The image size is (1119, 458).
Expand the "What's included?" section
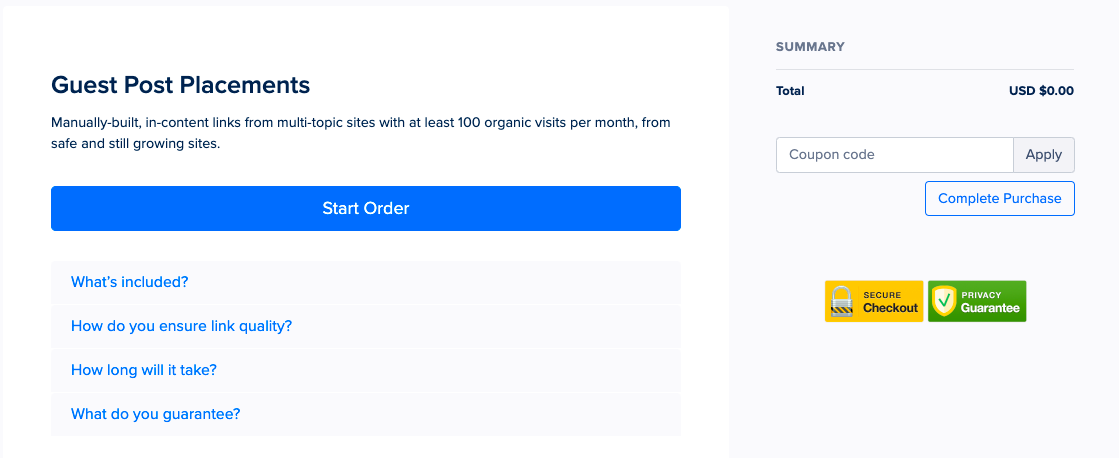130,282
